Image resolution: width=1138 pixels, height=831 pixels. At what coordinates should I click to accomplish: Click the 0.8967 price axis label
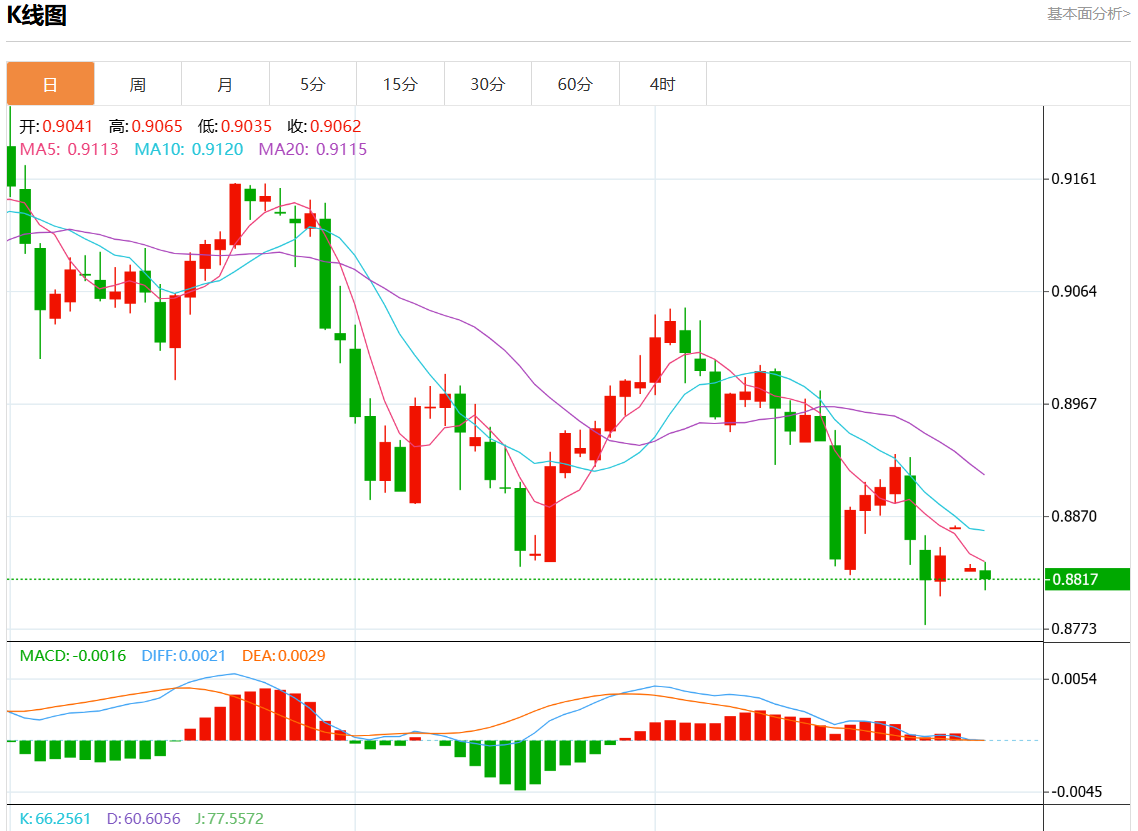(1074, 404)
